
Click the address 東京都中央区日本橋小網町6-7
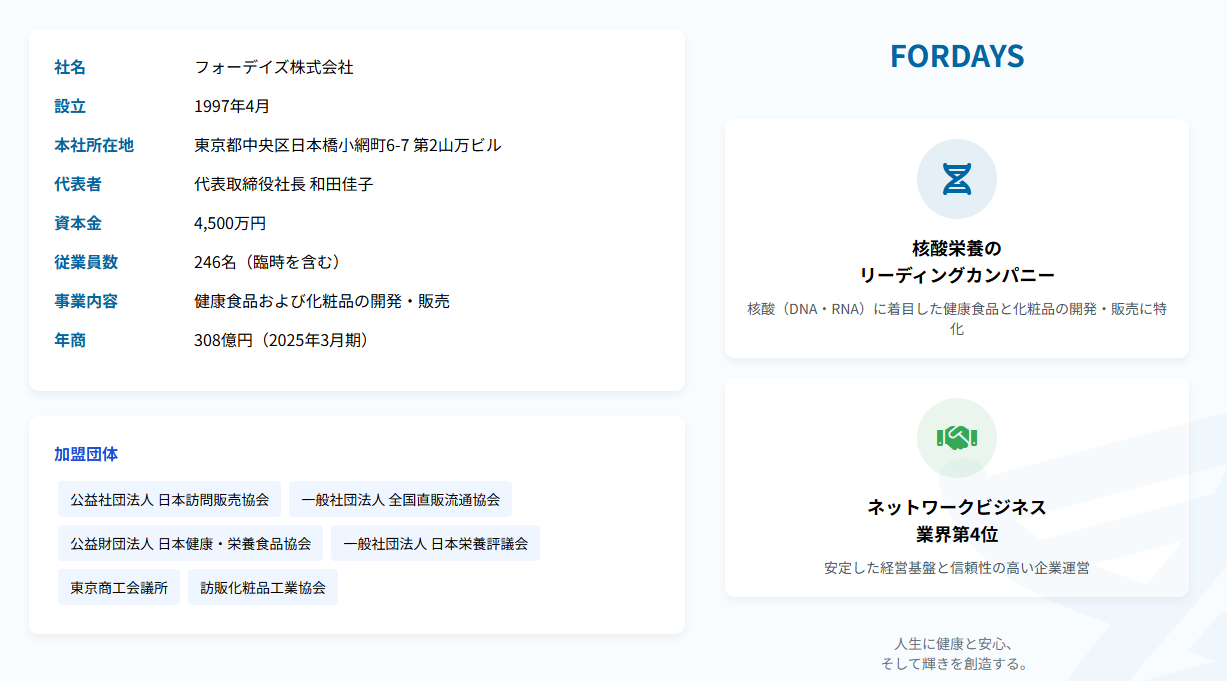click(302, 145)
